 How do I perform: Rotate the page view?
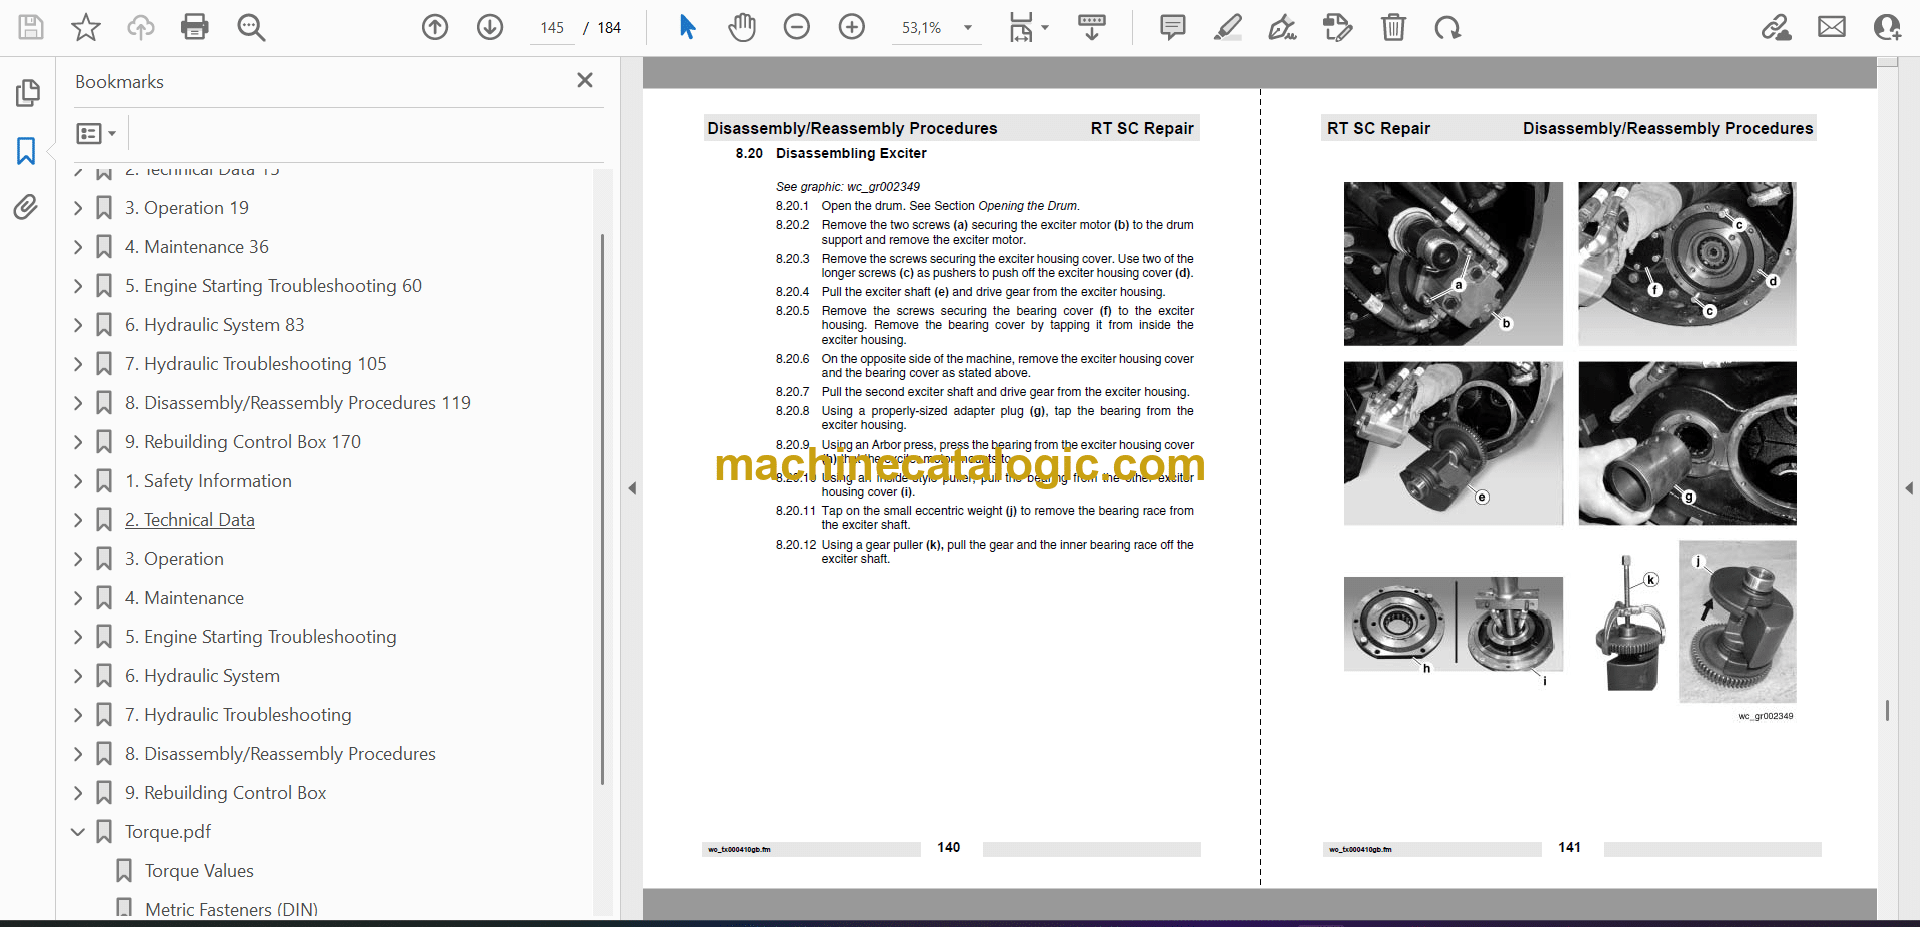(1448, 27)
